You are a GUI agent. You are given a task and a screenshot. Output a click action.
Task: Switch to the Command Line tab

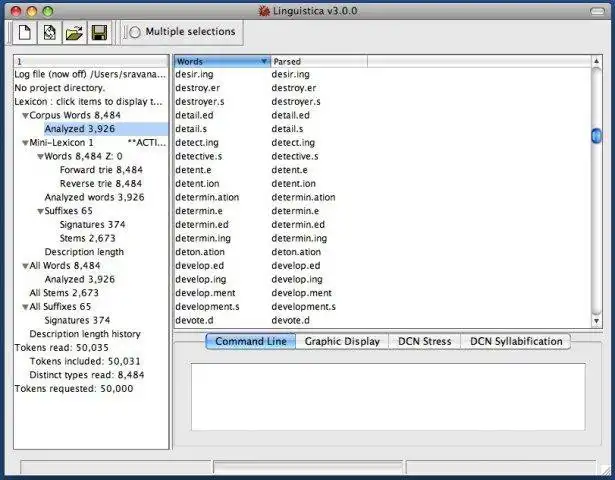[x=251, y=341]
